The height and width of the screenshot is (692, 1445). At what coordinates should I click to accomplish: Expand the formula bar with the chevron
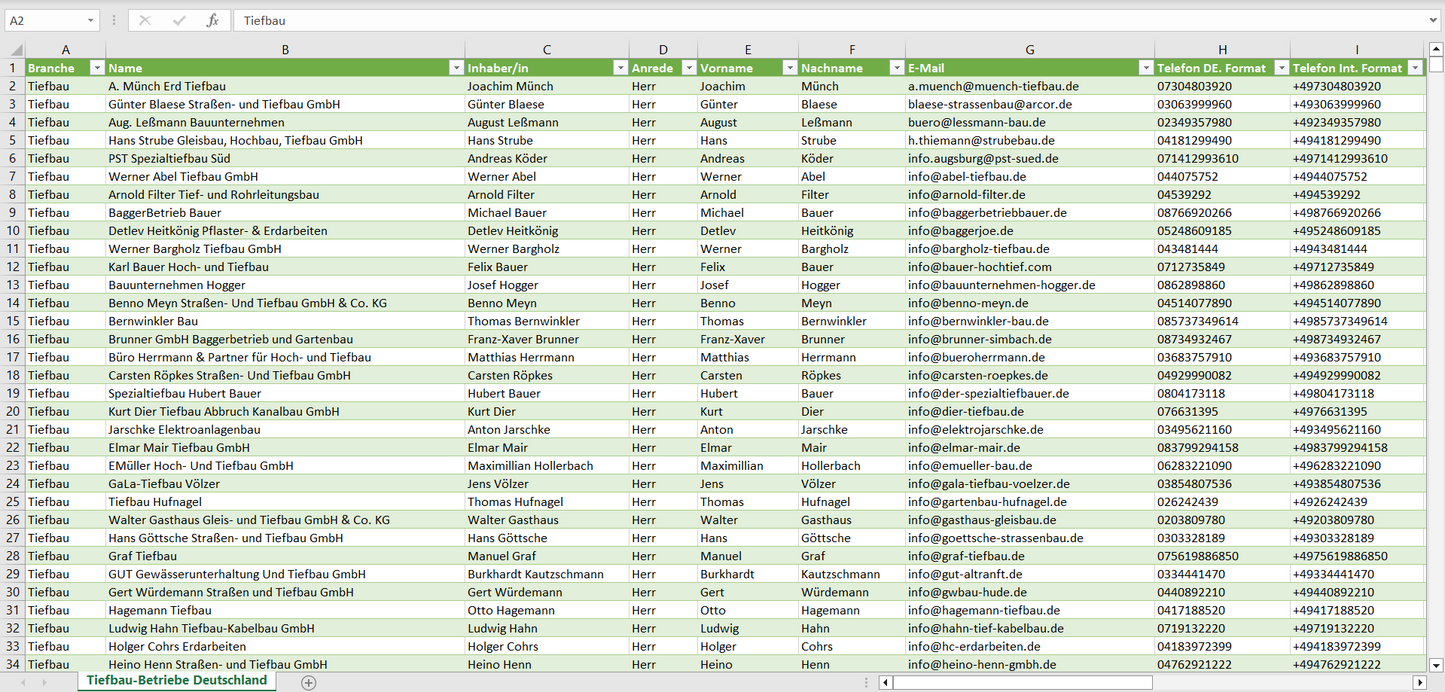click(1434, 20)
